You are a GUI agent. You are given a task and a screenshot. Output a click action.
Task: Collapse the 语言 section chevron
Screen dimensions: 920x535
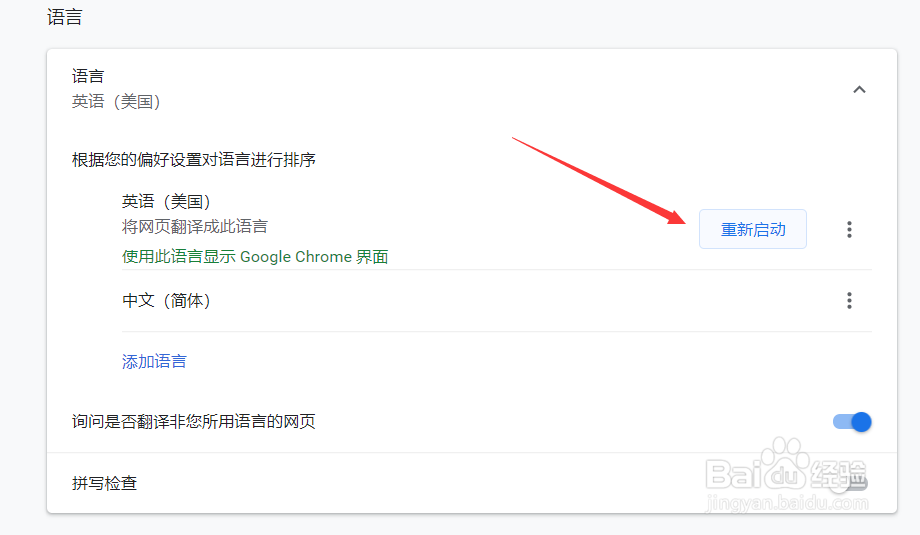click(859, 90)
